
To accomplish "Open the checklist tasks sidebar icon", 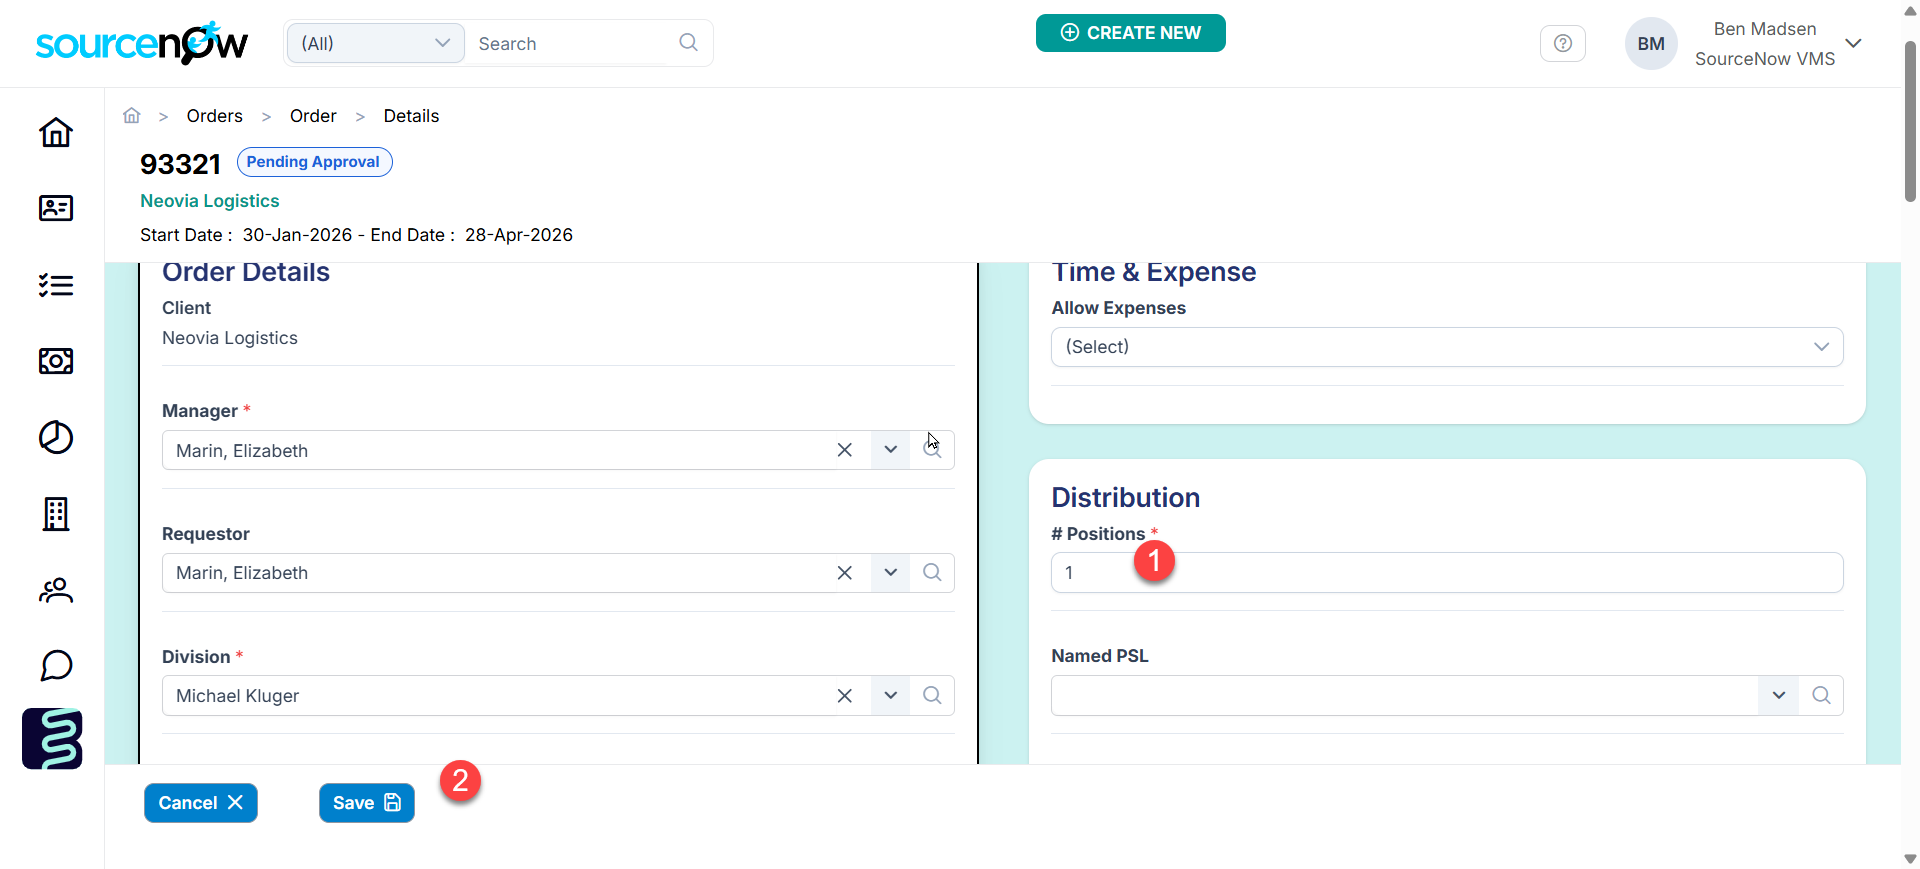I will coord(56,285).
